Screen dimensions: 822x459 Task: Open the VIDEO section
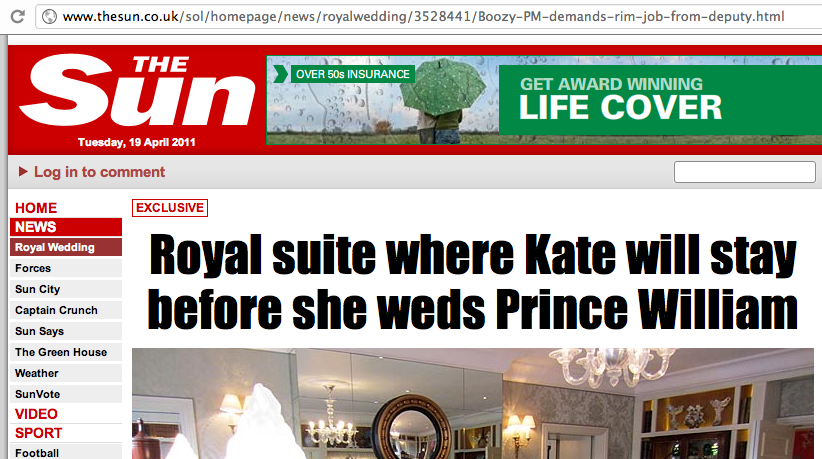point(36,414)
